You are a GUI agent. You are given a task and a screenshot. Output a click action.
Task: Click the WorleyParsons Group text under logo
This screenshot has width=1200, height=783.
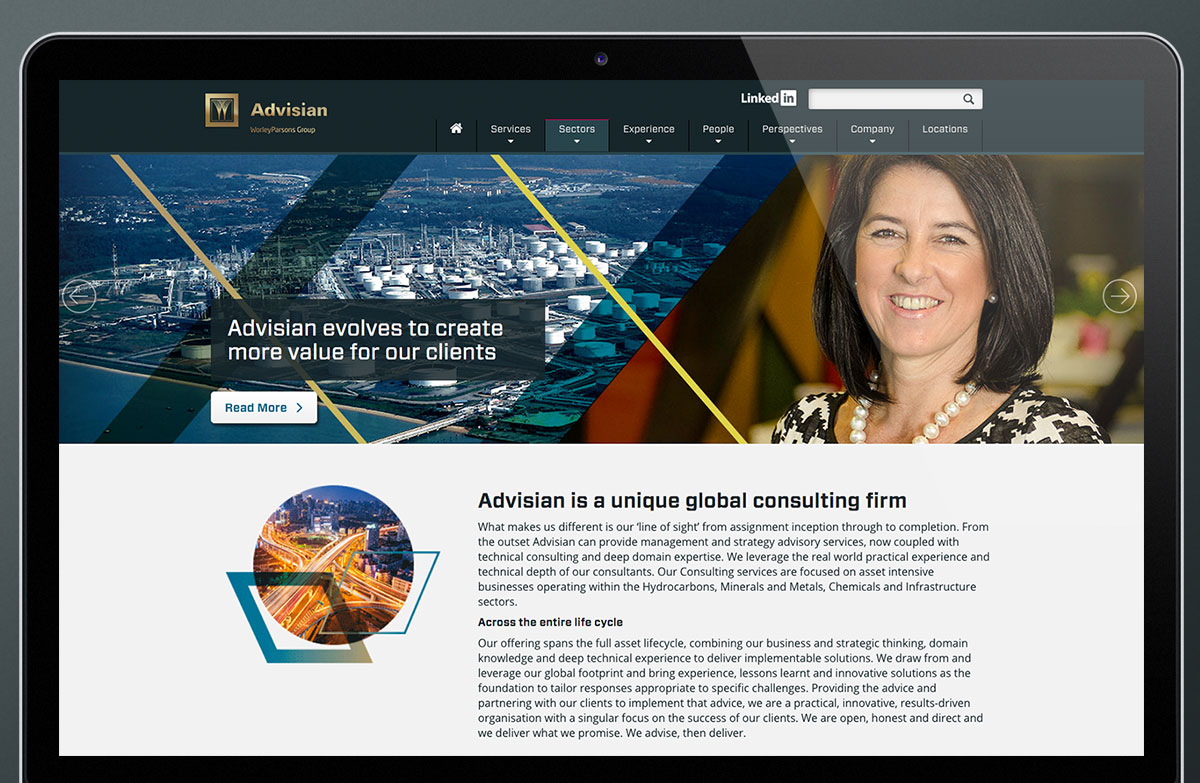(x=282, y=130)
